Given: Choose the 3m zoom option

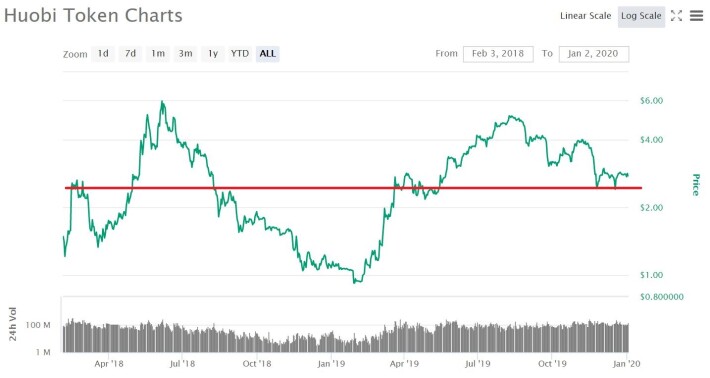Looking at the screenshot, I should [x=185, y=53].
